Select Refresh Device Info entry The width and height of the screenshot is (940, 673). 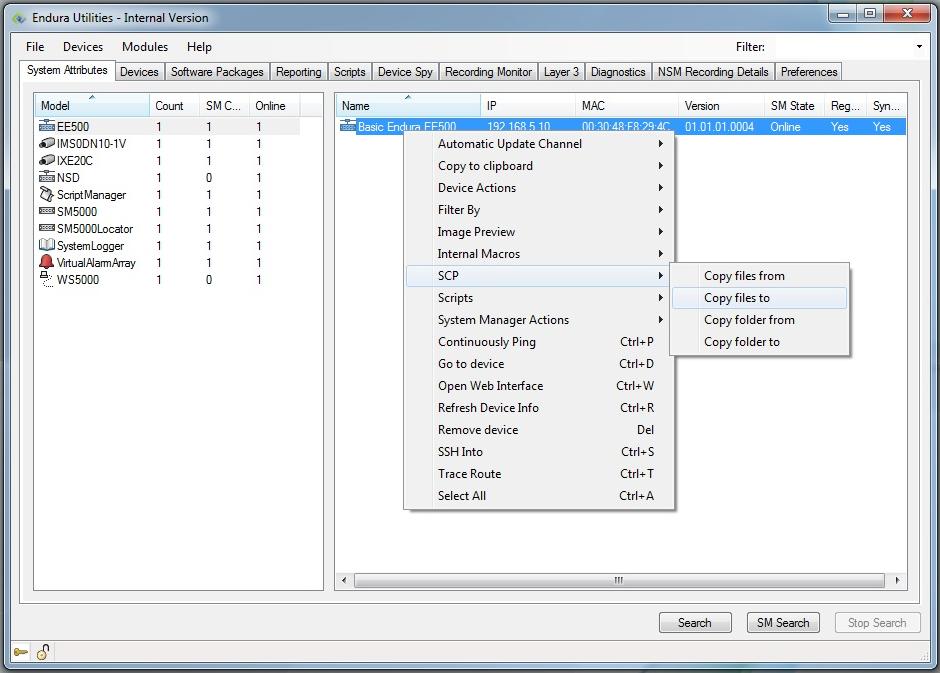coord(540,408)
